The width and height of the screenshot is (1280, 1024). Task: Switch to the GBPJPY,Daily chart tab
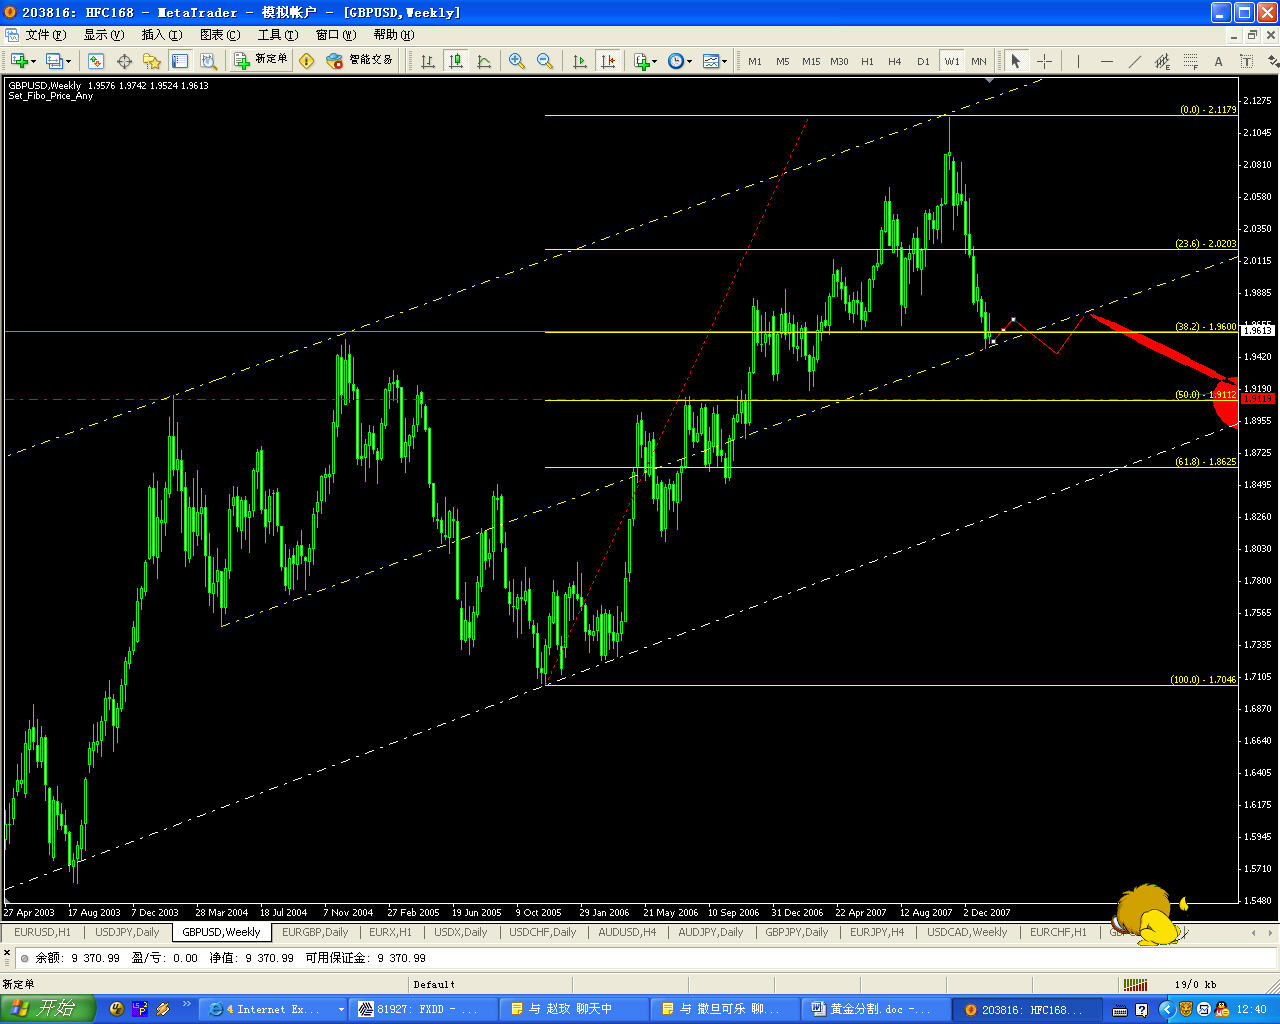pyautogui.click(x=796, y=932)
